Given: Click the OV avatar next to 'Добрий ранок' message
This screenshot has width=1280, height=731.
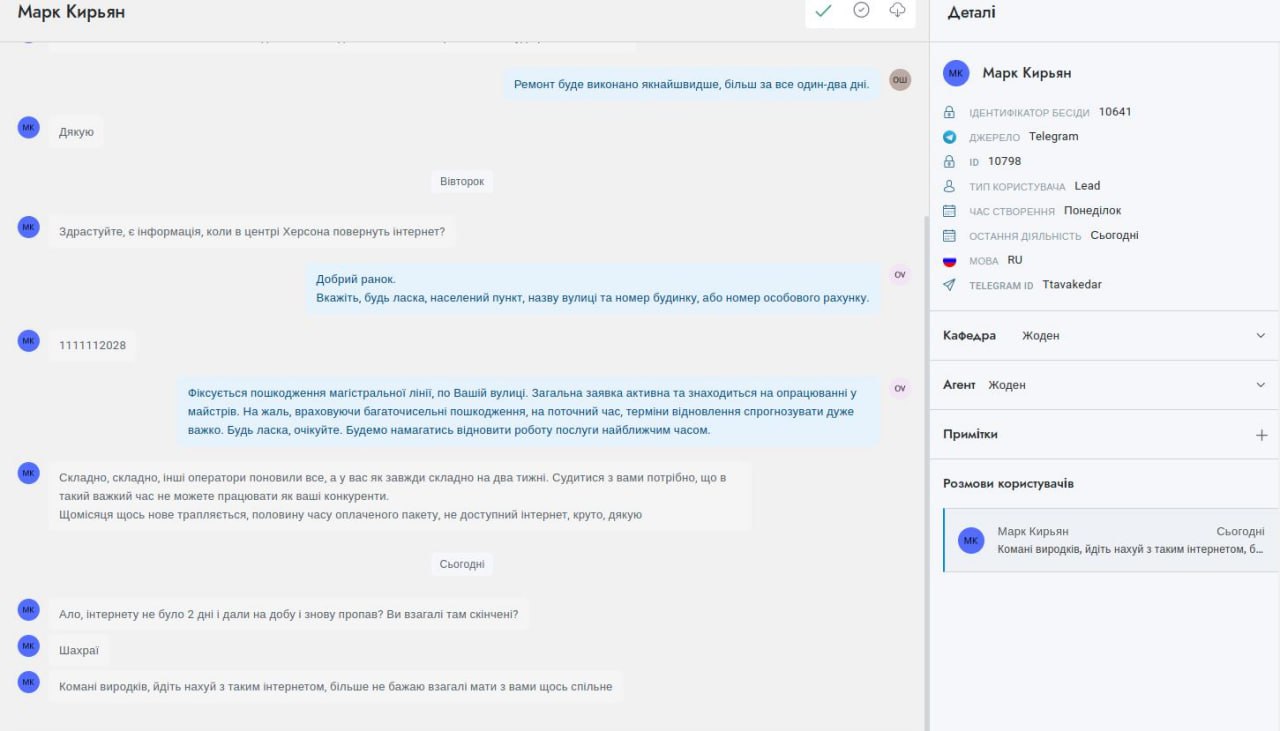Looking at the screenshot, I should (900, 274).
